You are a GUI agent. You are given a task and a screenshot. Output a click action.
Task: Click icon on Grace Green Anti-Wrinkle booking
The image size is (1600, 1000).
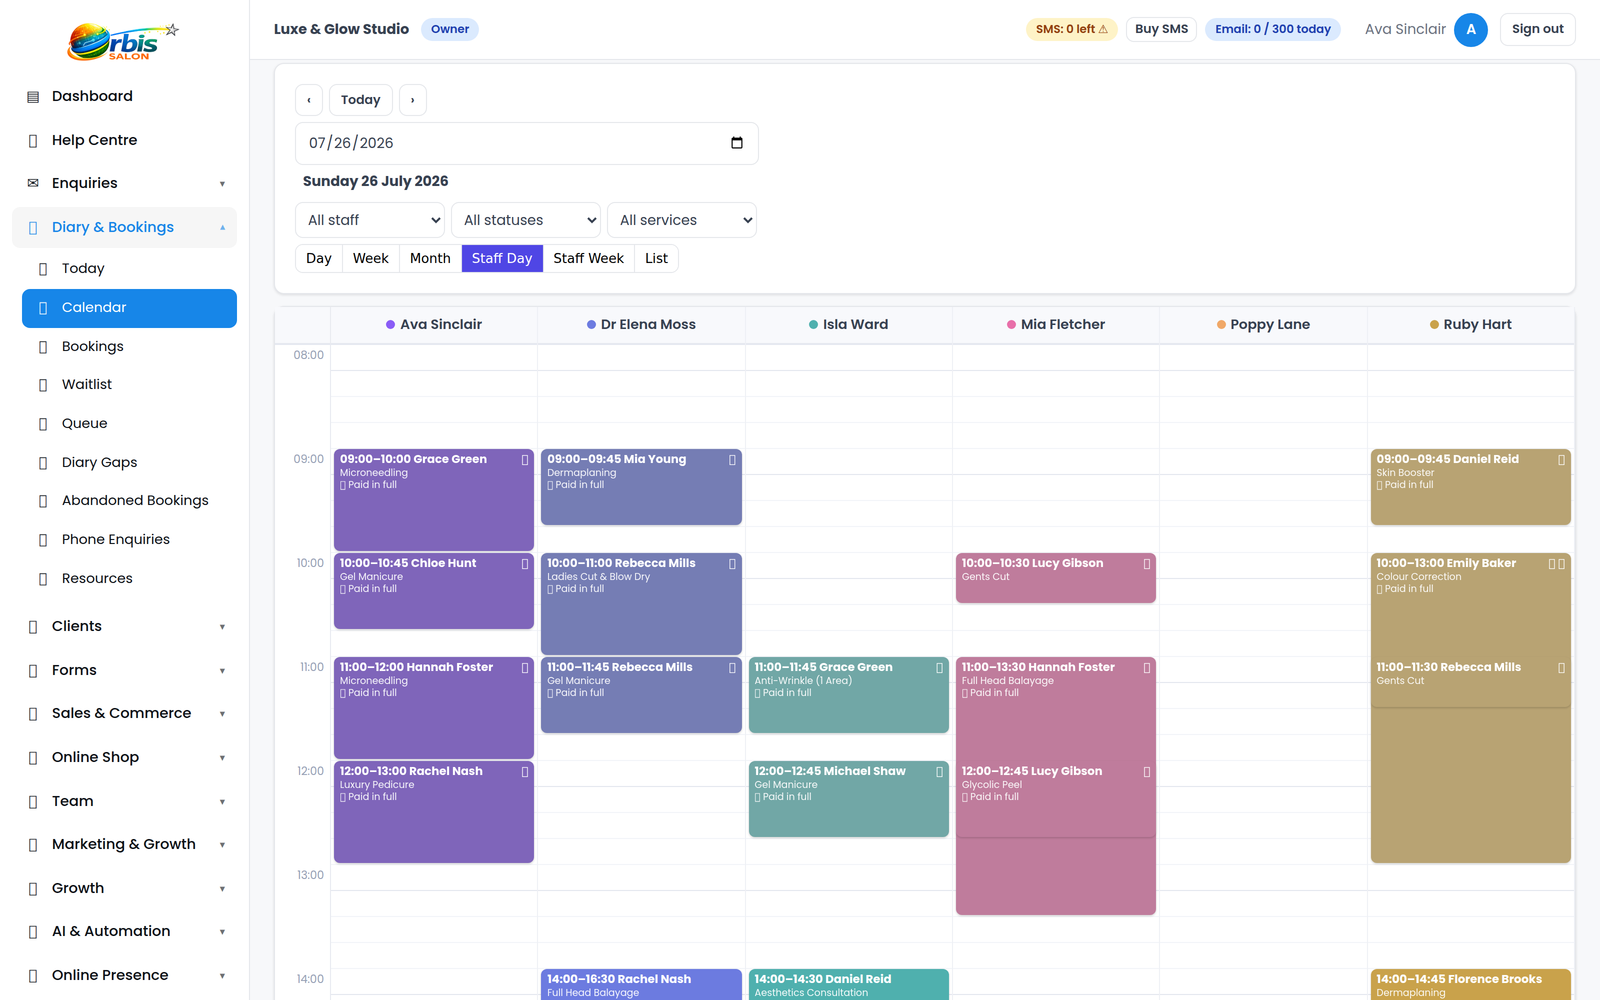pos(939,668)
